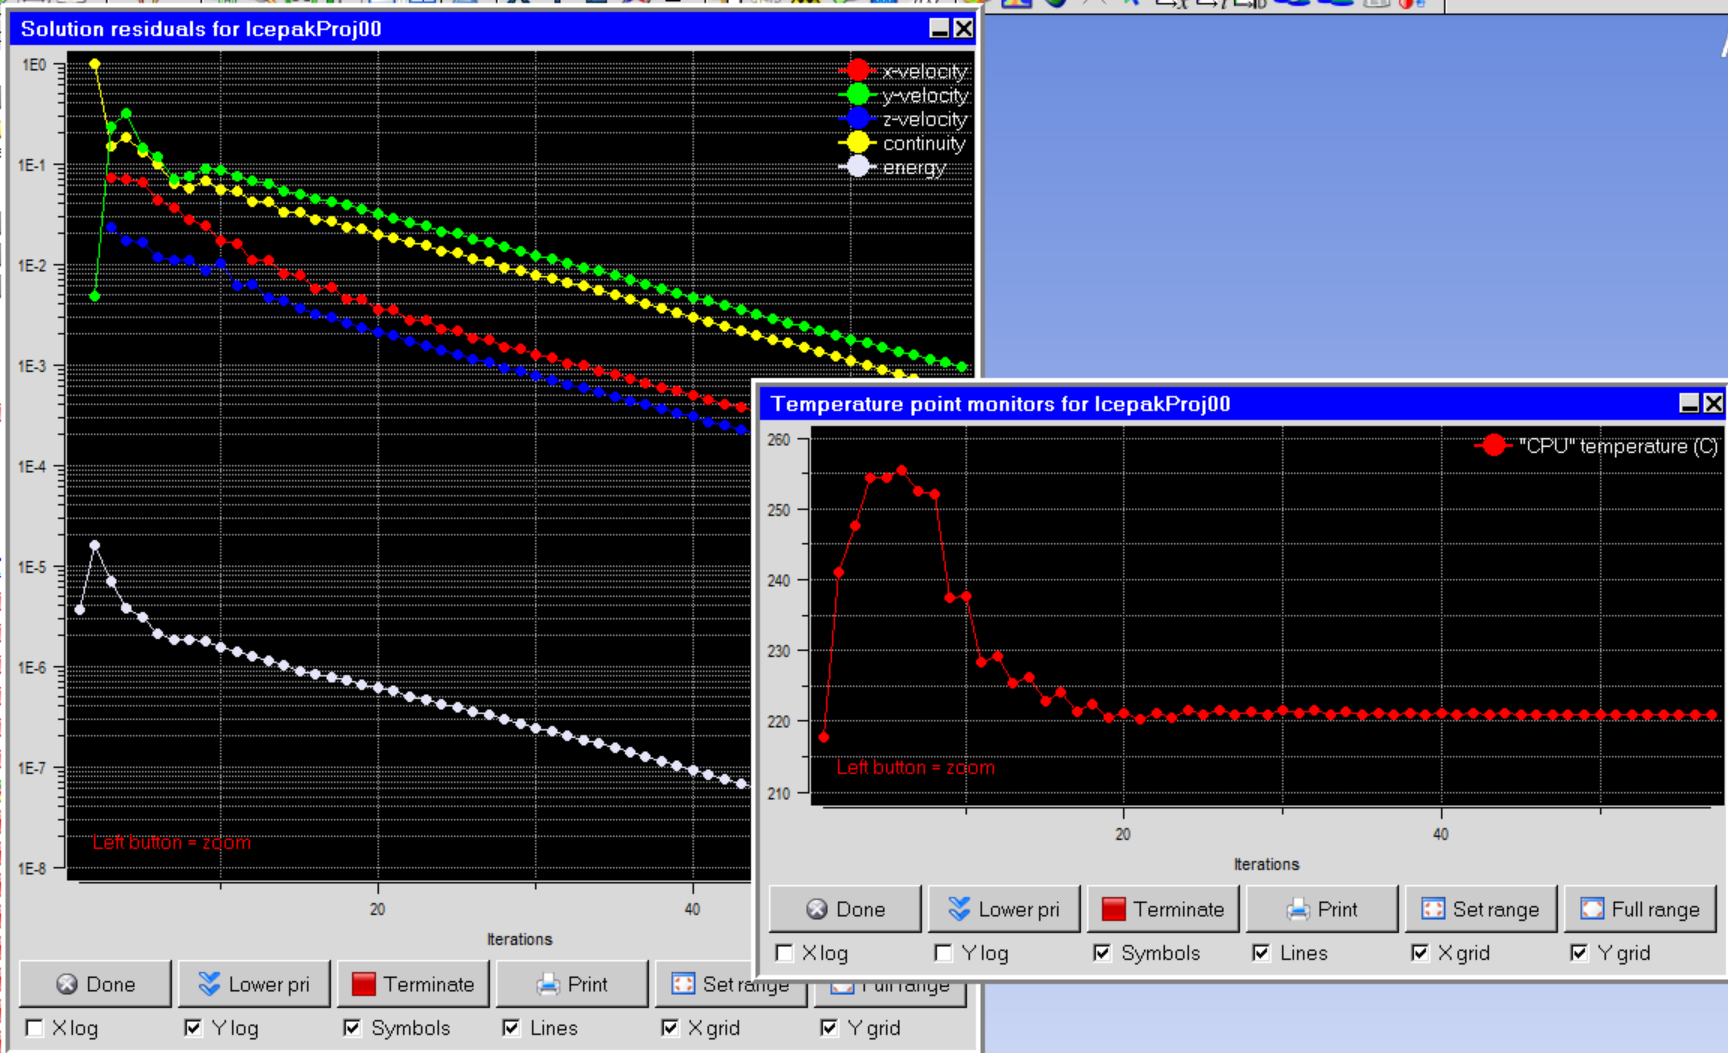Viewport: 1728px width, 1053px height.
Task: Click the 1E0 y-axis tick label
Action: tap(34, 65)
